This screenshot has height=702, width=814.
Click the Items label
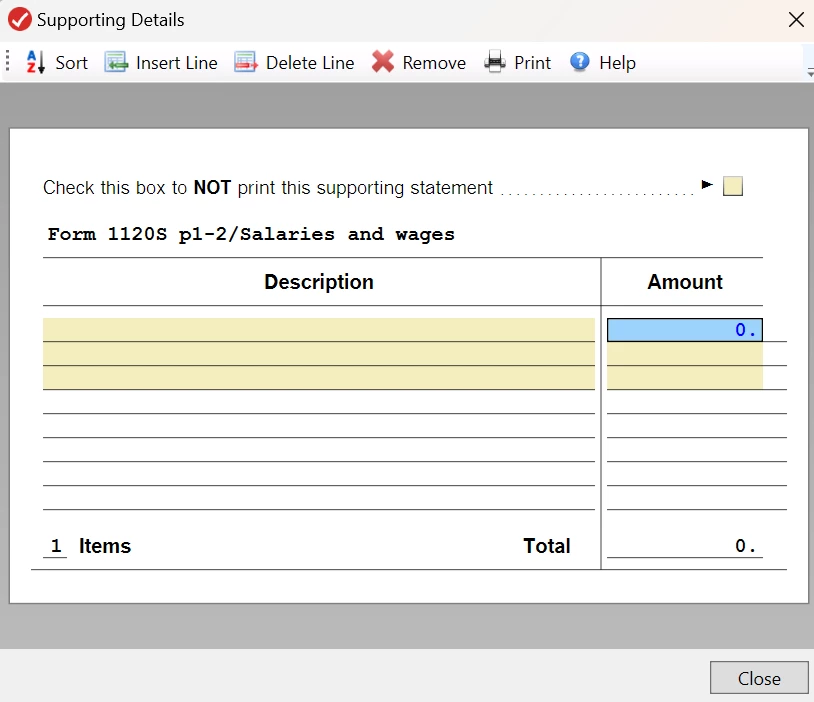click(x=105, y=546)
